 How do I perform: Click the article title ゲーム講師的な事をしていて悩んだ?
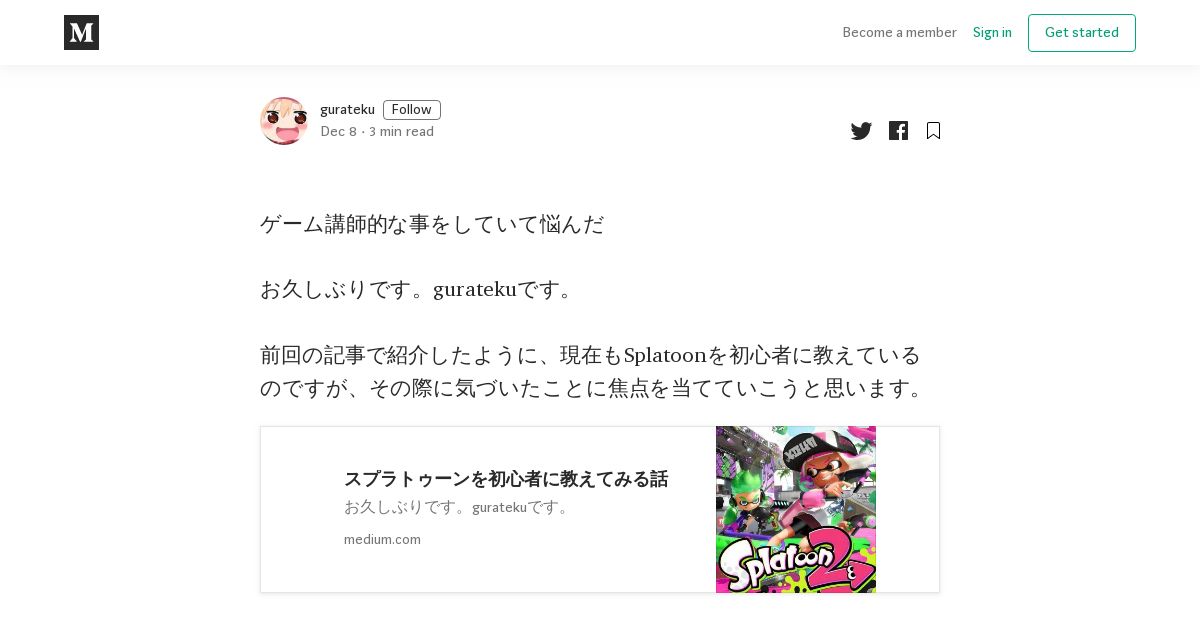point(432,224)
